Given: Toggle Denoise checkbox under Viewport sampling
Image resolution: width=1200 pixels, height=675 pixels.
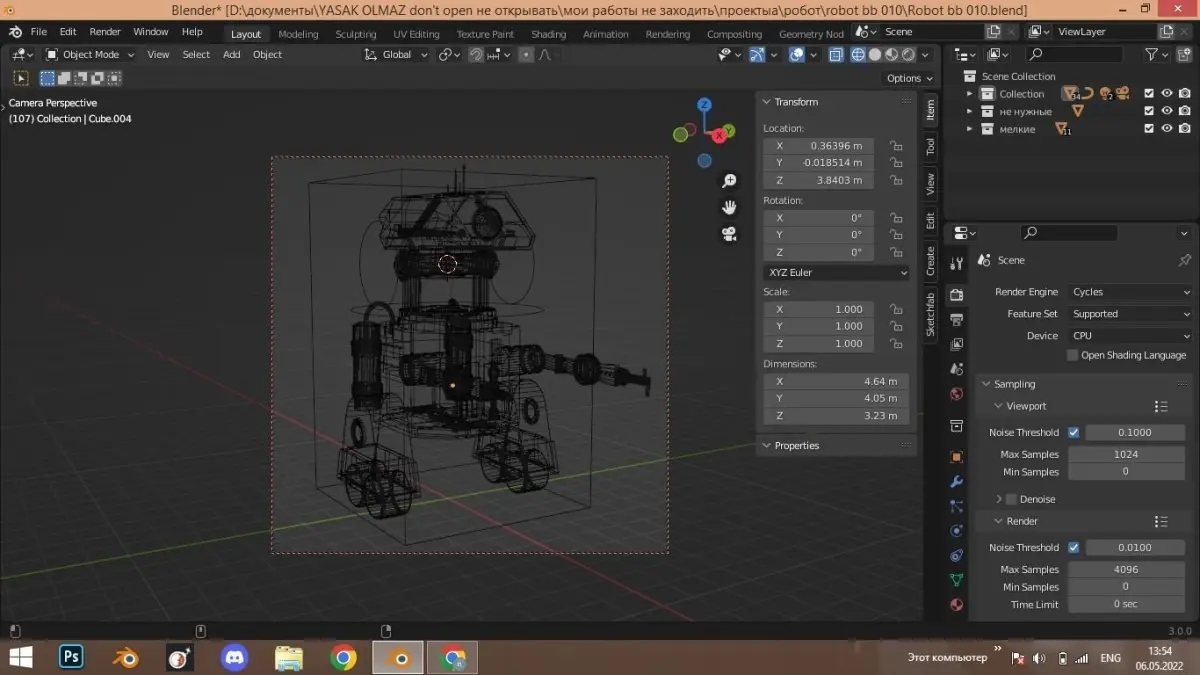Looking at the screenshot, I should click(1011, 499).
